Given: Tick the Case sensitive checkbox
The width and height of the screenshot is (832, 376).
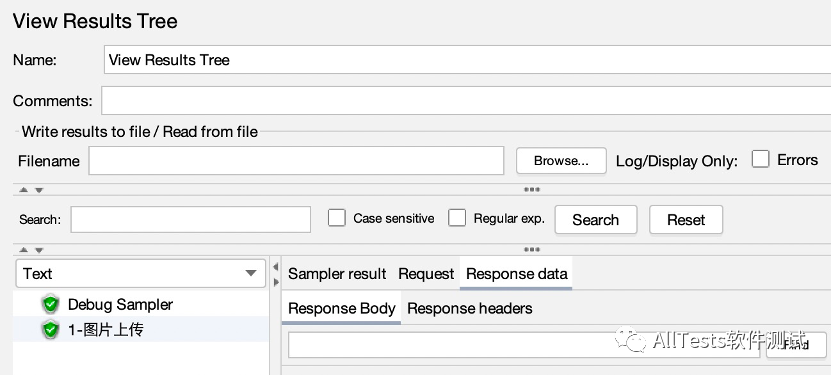Looking at the screenshot, I should click(x=336, y=218).
